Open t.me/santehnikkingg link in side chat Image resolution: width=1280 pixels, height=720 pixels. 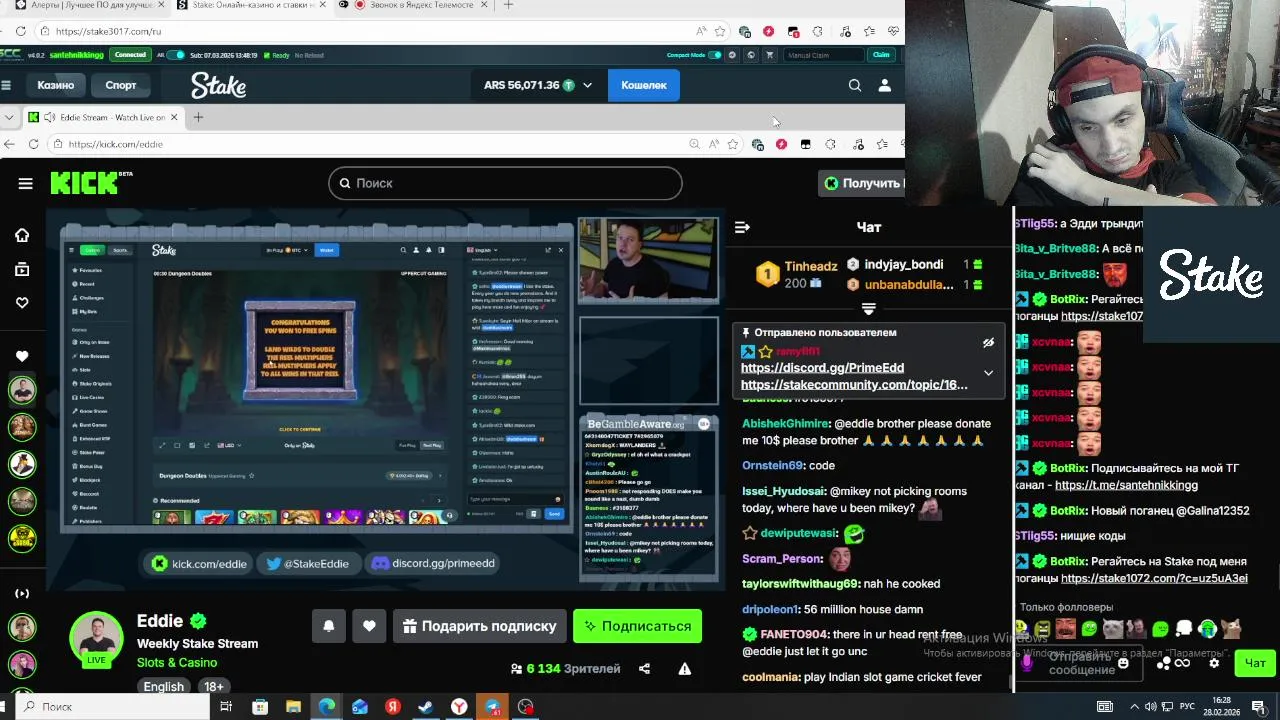(x=1126, y=485)
